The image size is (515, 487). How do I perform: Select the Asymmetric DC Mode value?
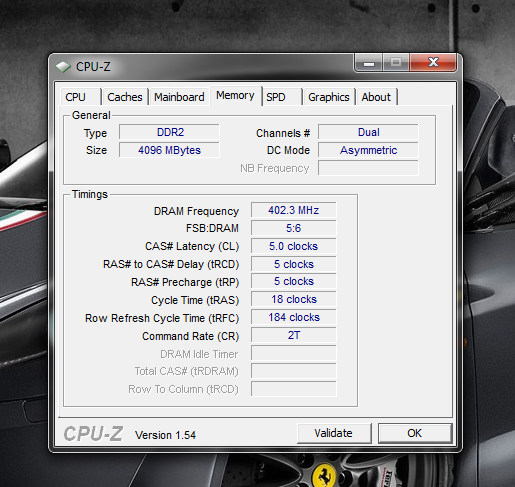(368, 150)
